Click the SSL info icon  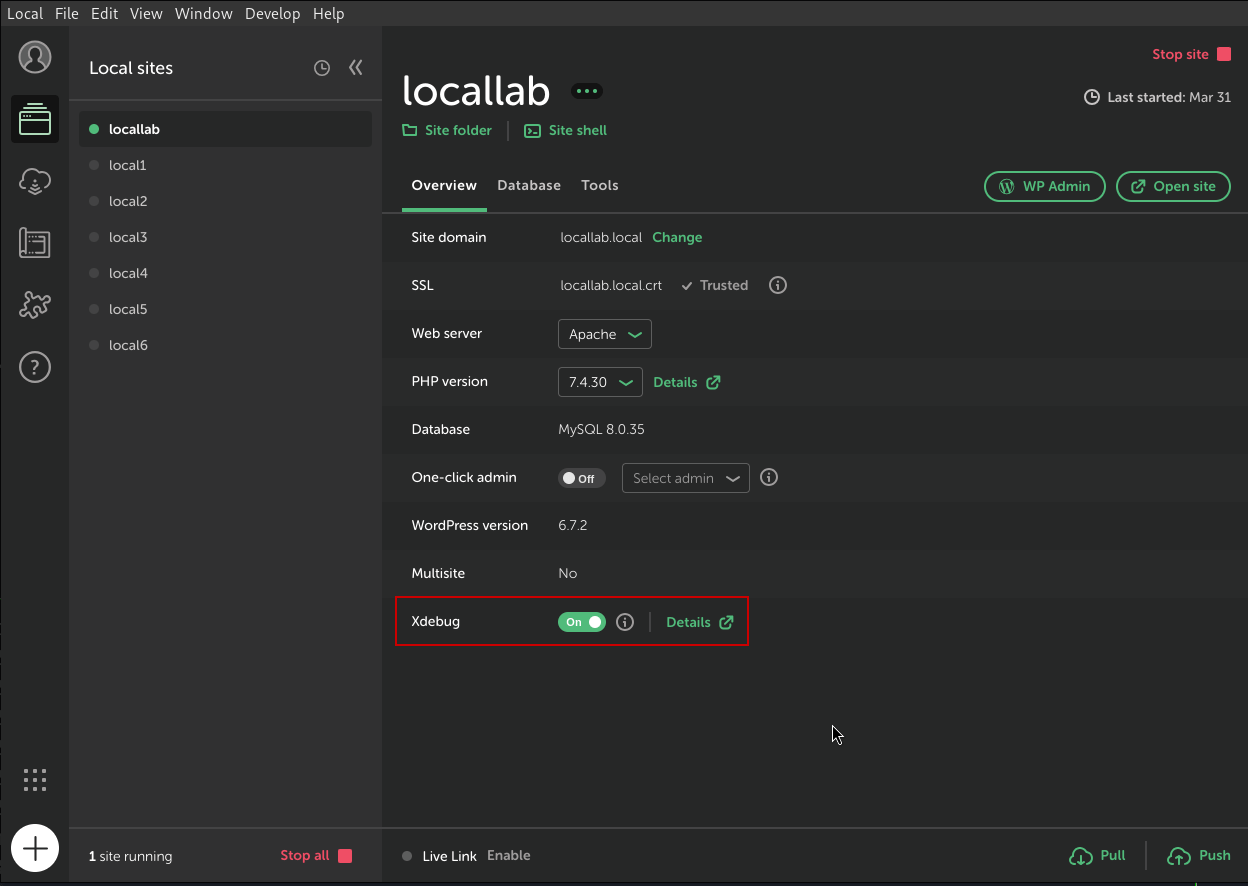(x=778, y=285)
